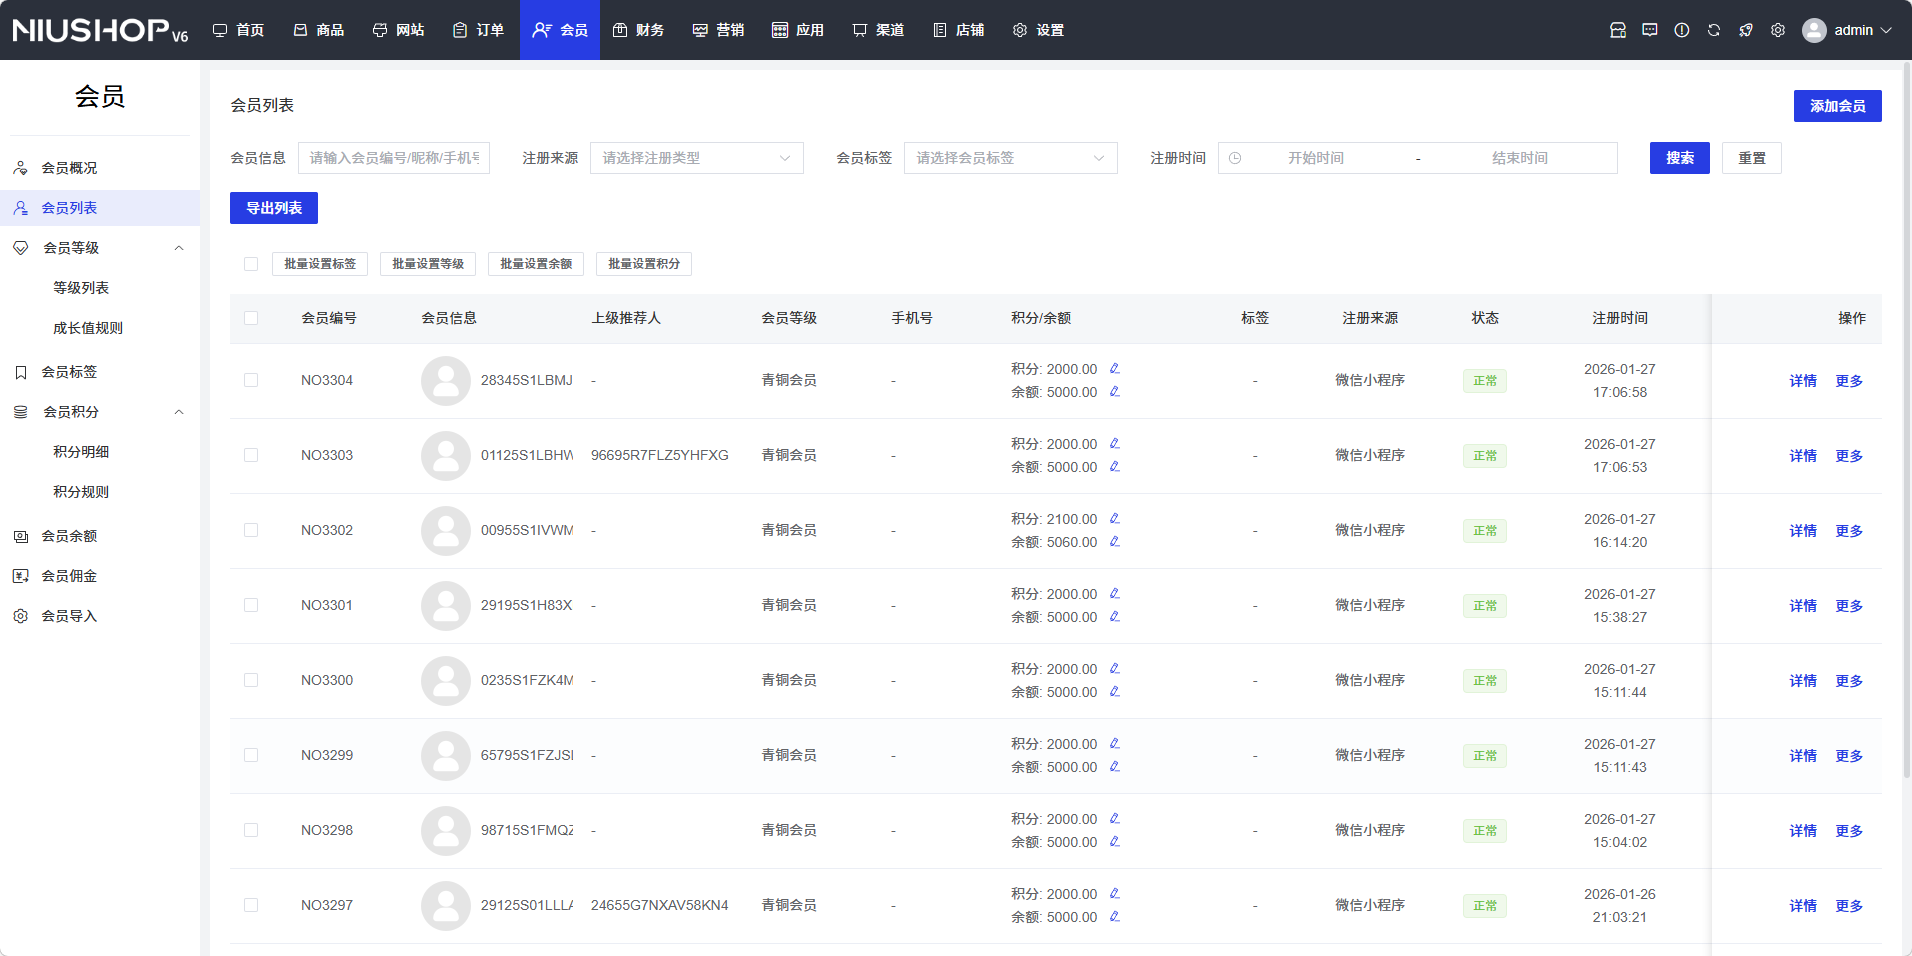This screenshot has width=1912, height=956.
Task: Open the message bubble icon in header
Action: pos(1650,30)
